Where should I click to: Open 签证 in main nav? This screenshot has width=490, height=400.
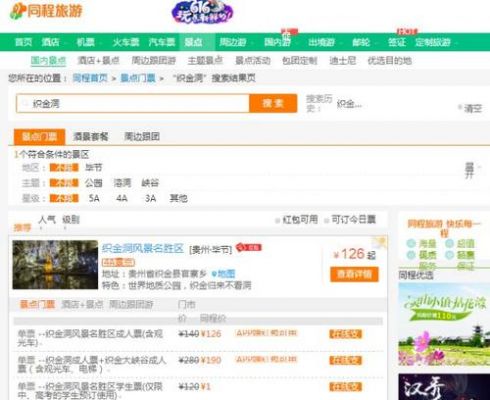pyautogui.click(x=397, y=42)
